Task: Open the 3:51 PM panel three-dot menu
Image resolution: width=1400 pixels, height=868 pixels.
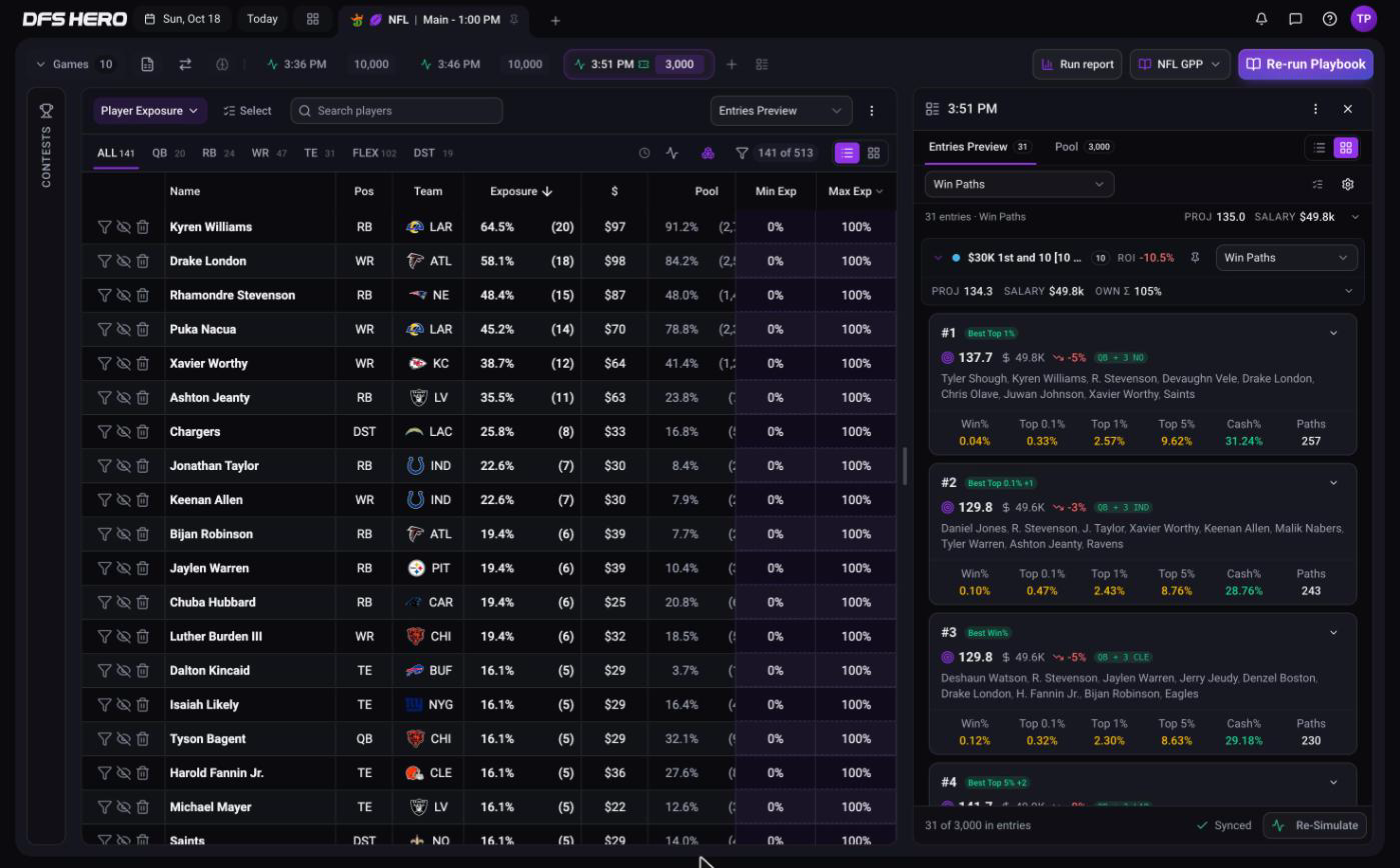Action: coord(1315,109)
